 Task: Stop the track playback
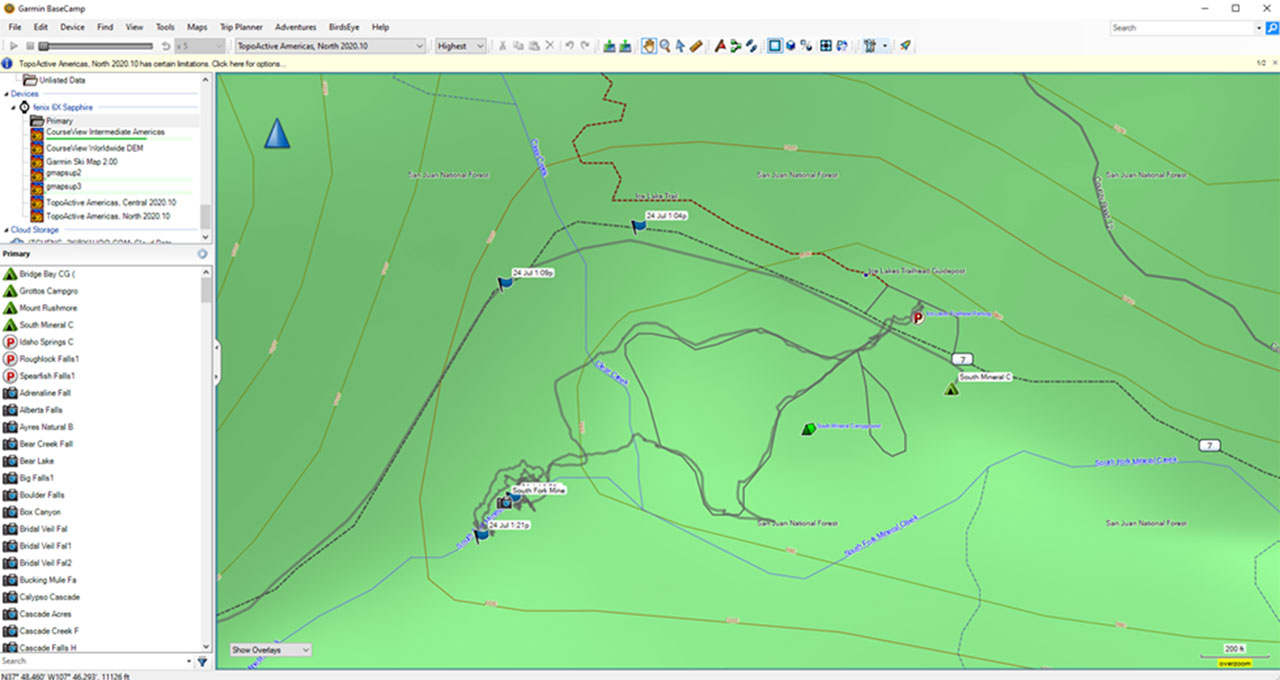[30, 46]
